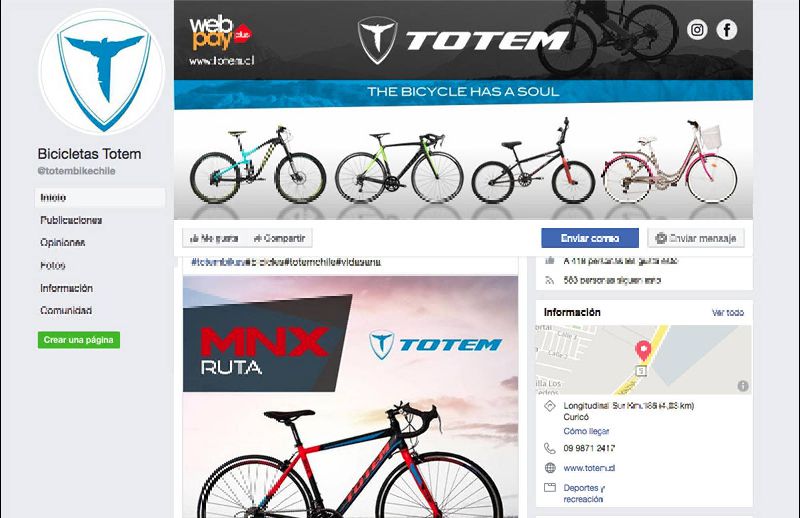This screenshot has height=518, width=800.
Task: Click the Instagram icon in cover banner
Action: click(697, 30)
